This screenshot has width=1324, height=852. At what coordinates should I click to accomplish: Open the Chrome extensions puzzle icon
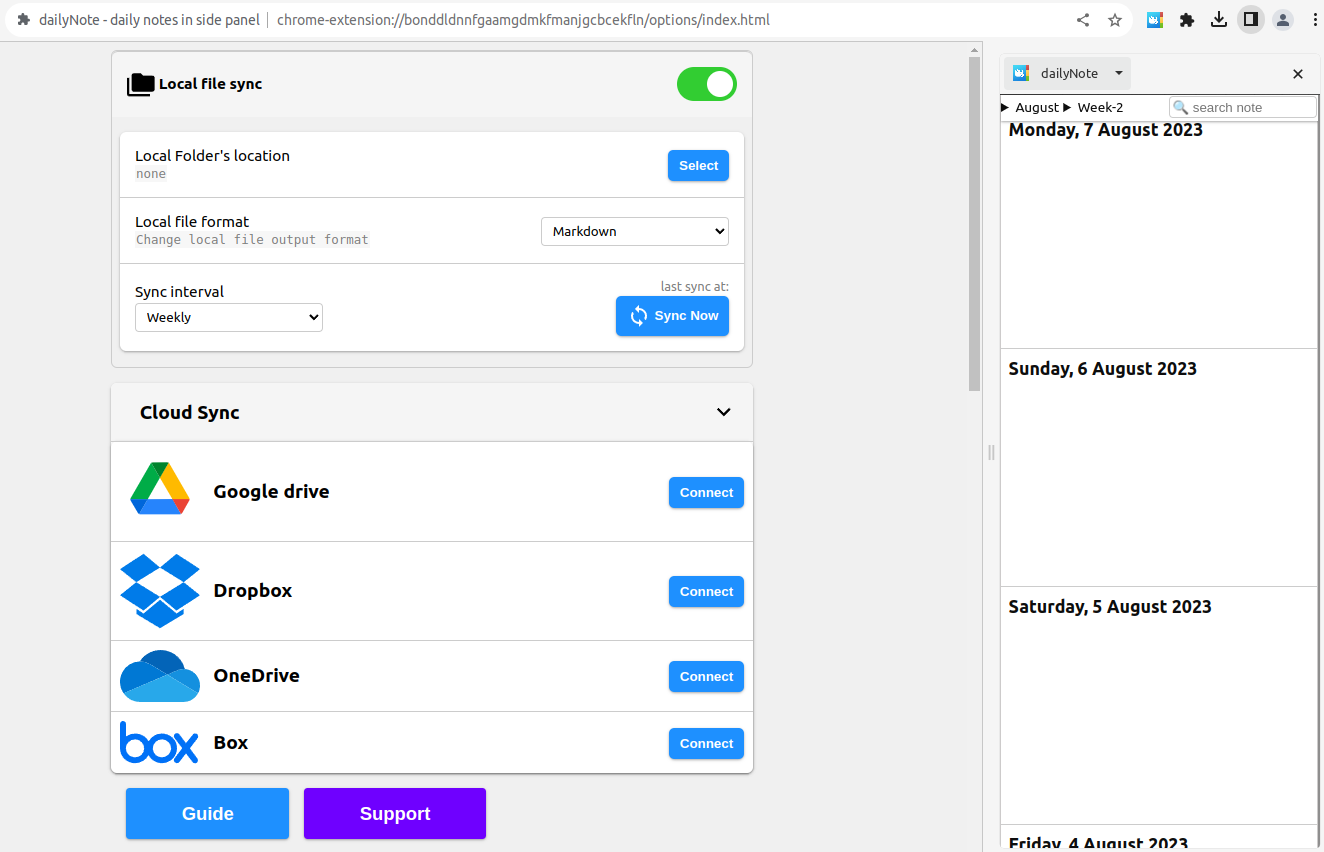point(1187,20)
